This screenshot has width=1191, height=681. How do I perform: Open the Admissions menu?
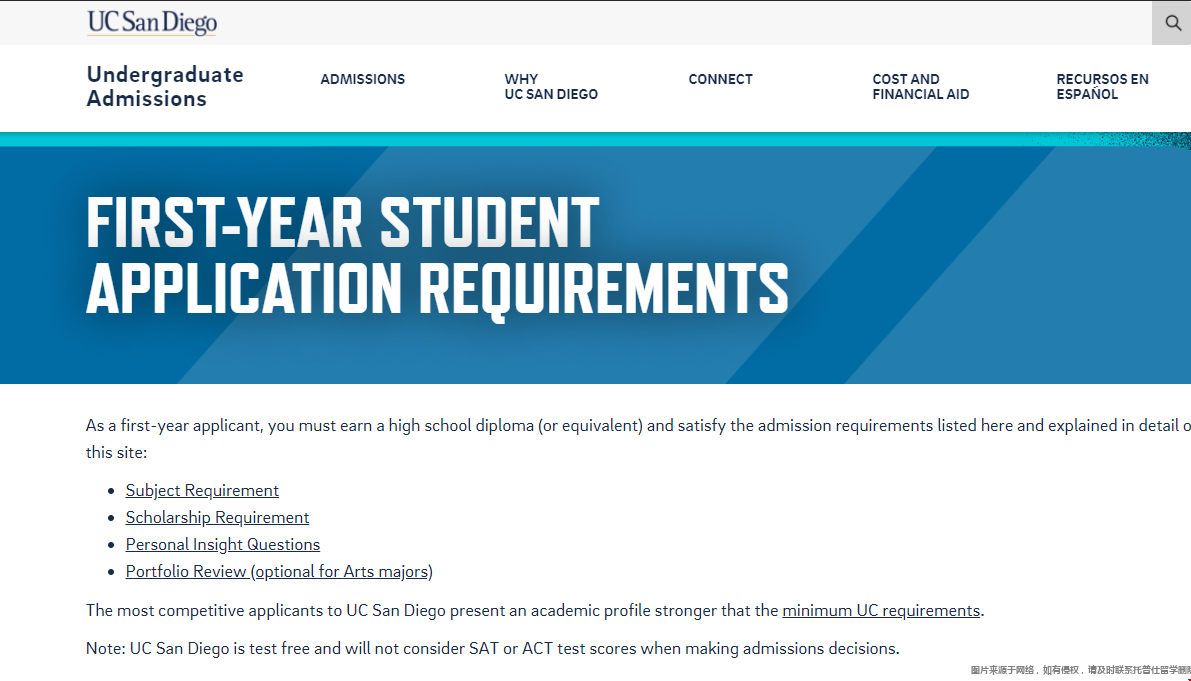[362, 79]
